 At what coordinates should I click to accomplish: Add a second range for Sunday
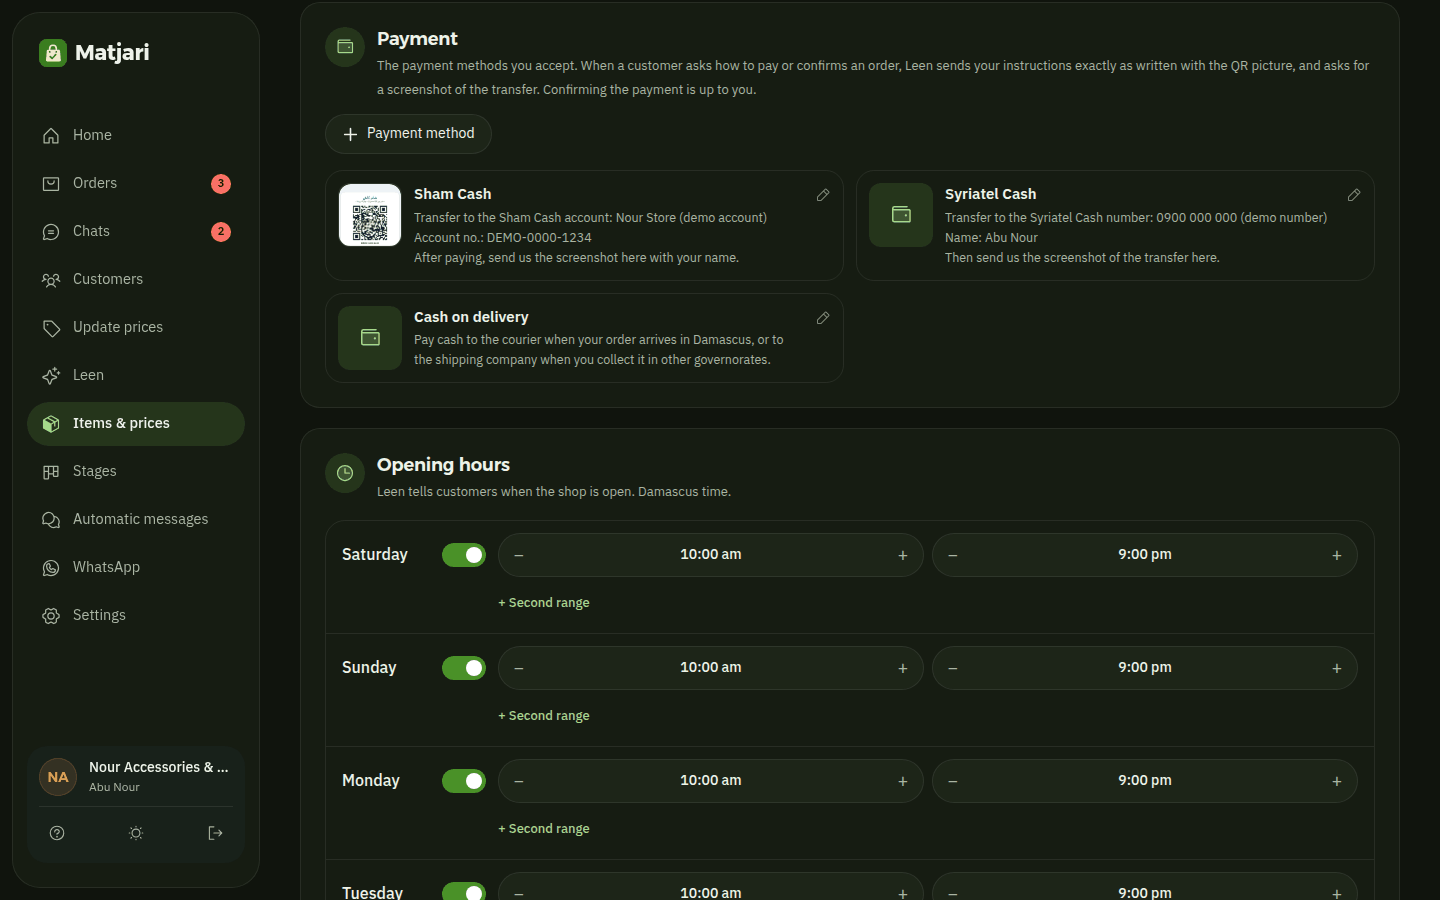click(544, 716)
